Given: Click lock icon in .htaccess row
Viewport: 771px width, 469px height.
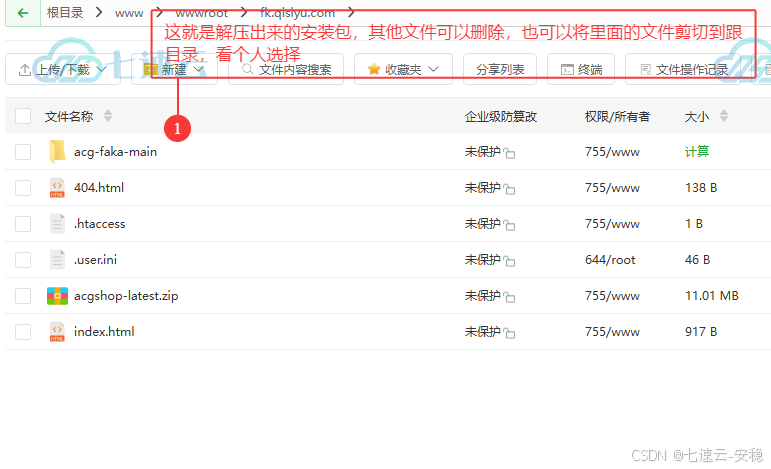Looking at the screenshot, I should (509, 225).
